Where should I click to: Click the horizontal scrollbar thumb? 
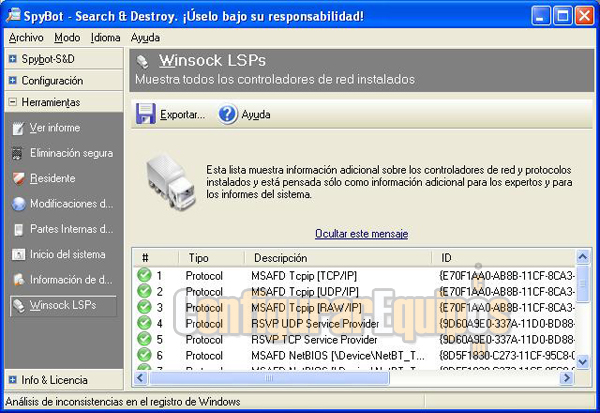click(269, 378)
